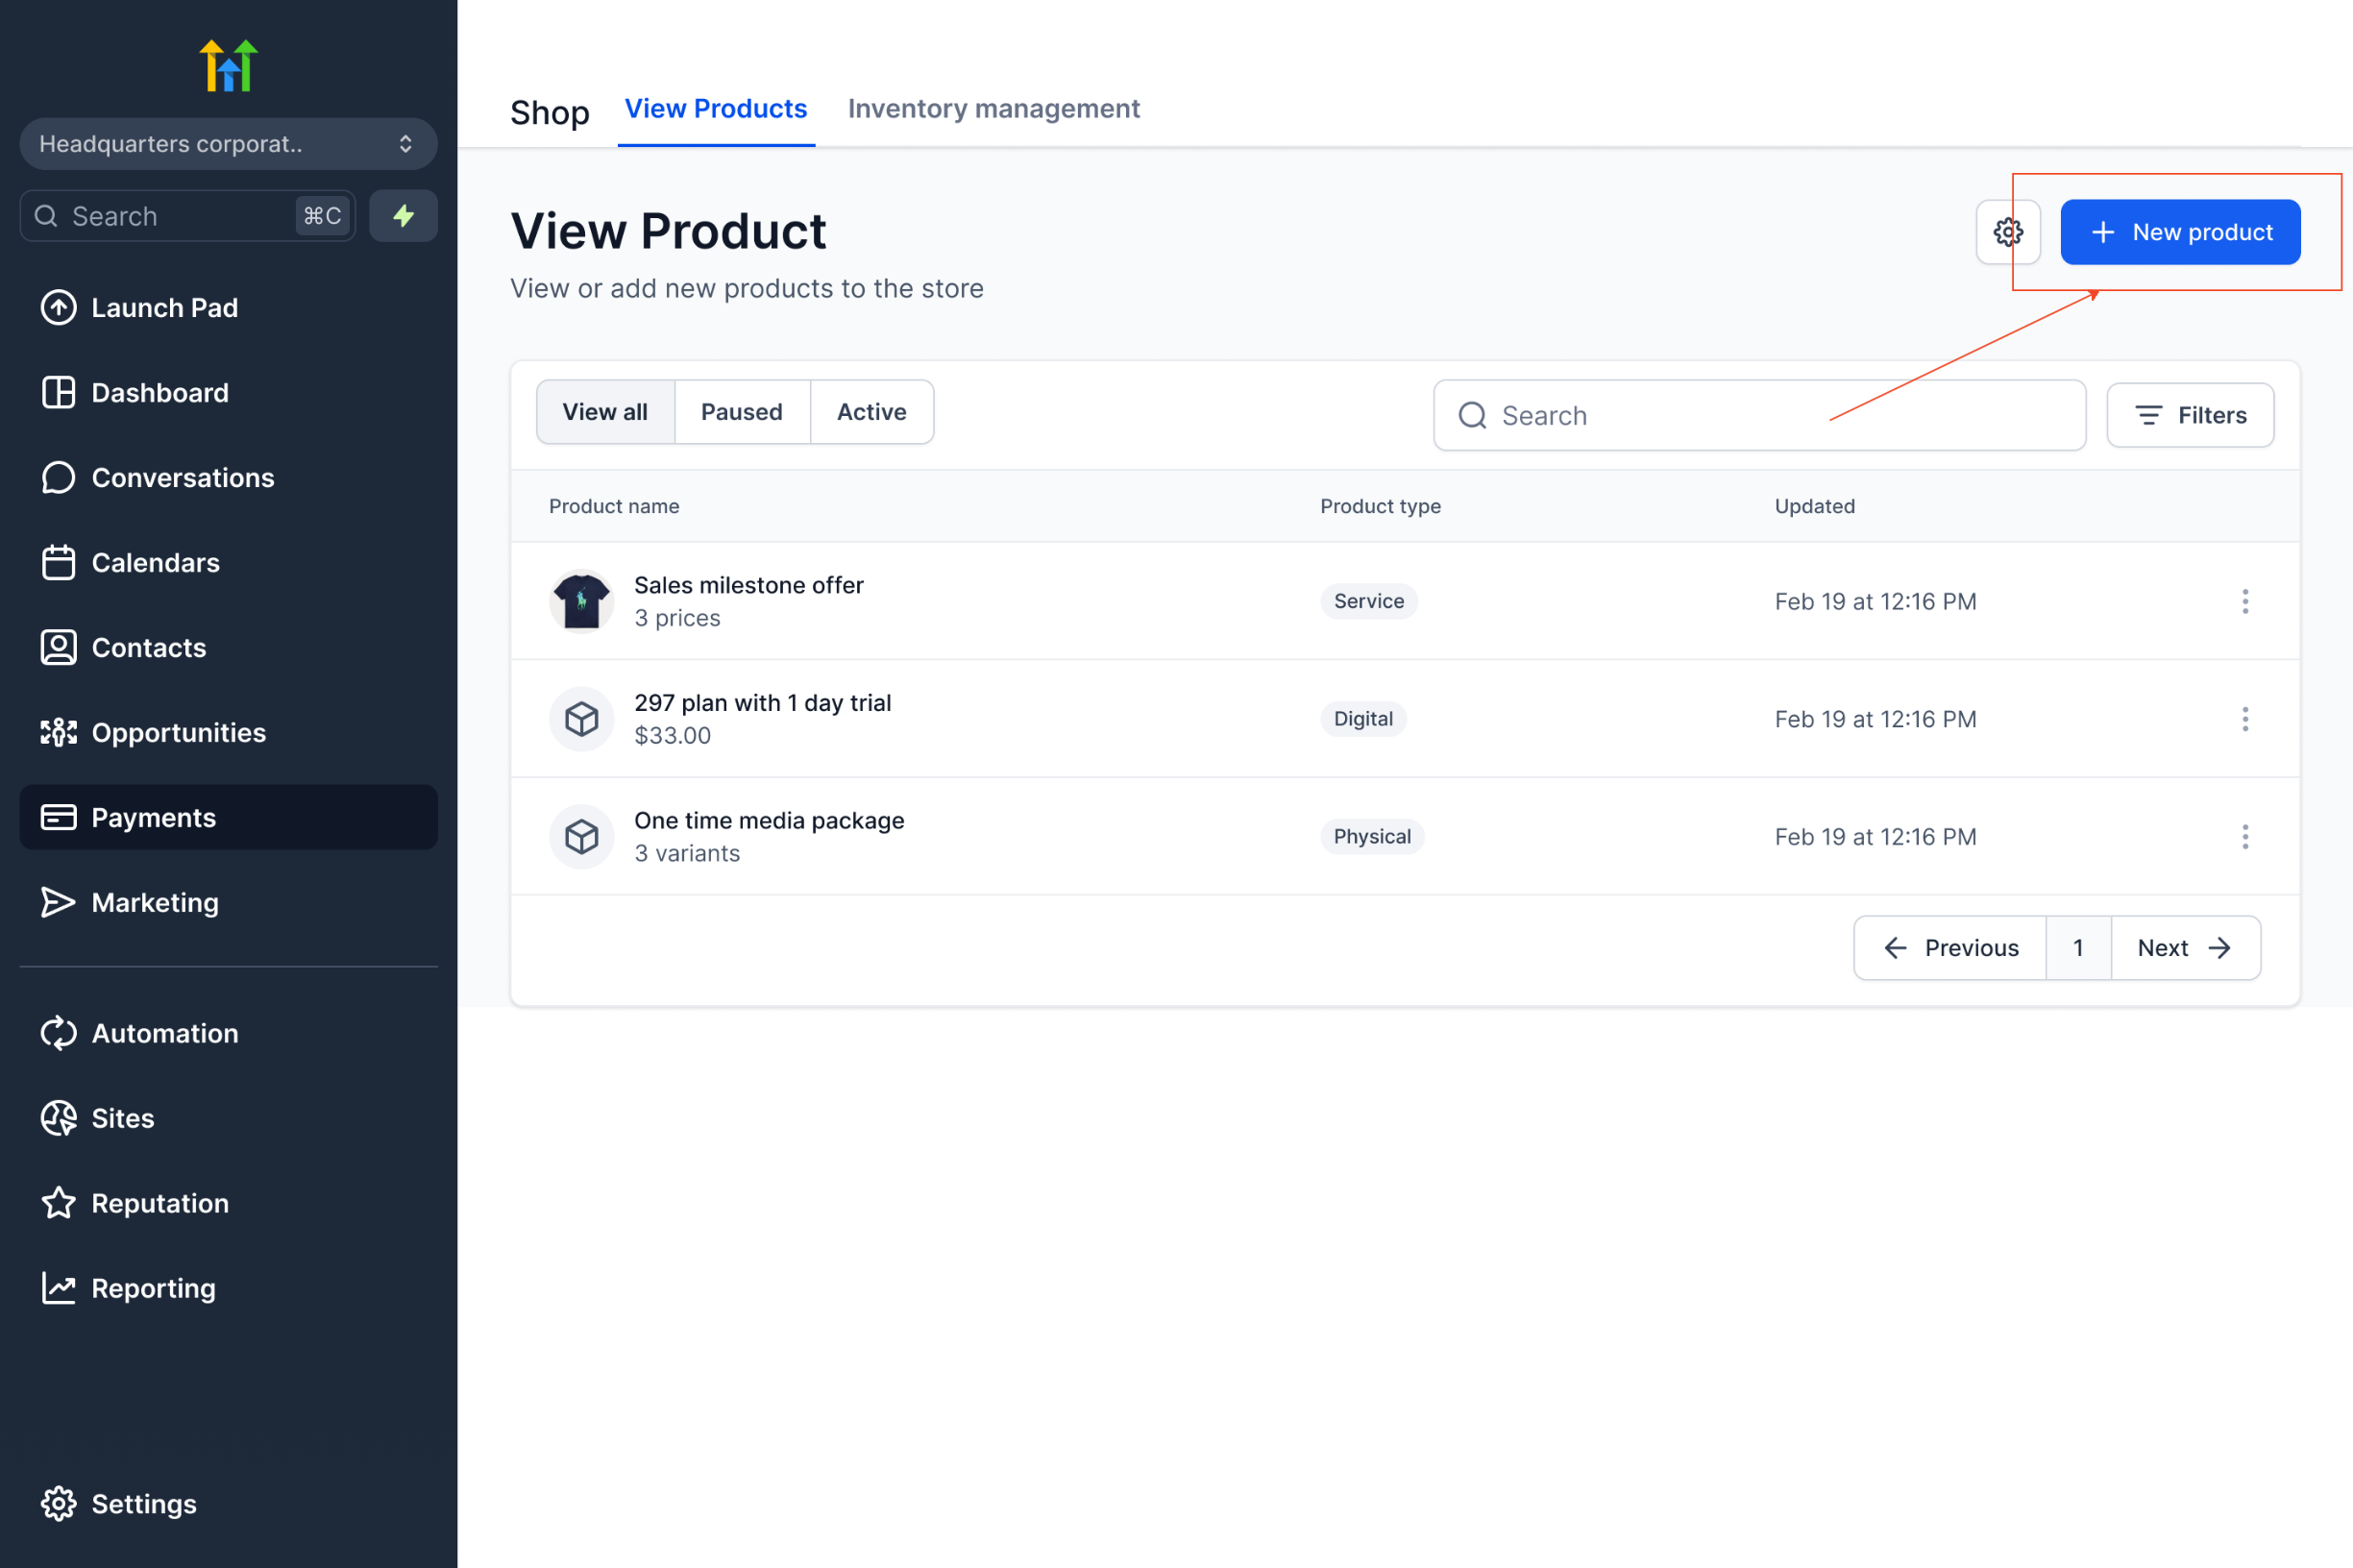Open options menu for Sales milestone offer

(2245, 601)
